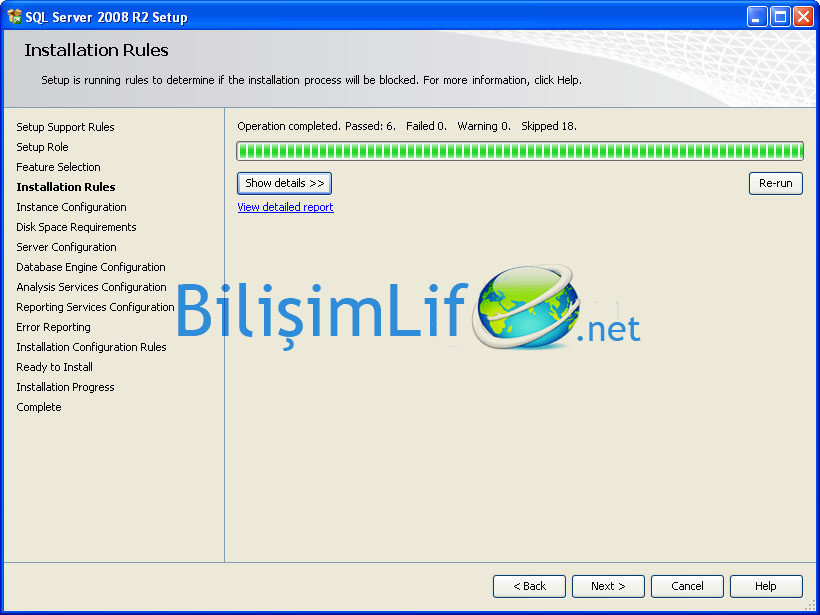Select Server Configuration step

(x=66, y=247)
